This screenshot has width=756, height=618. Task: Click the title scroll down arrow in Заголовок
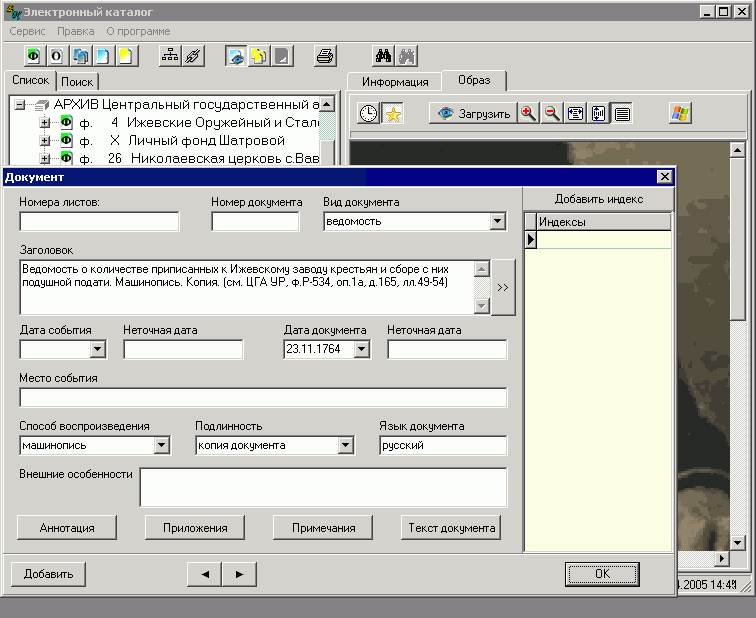tap(482, 306)
